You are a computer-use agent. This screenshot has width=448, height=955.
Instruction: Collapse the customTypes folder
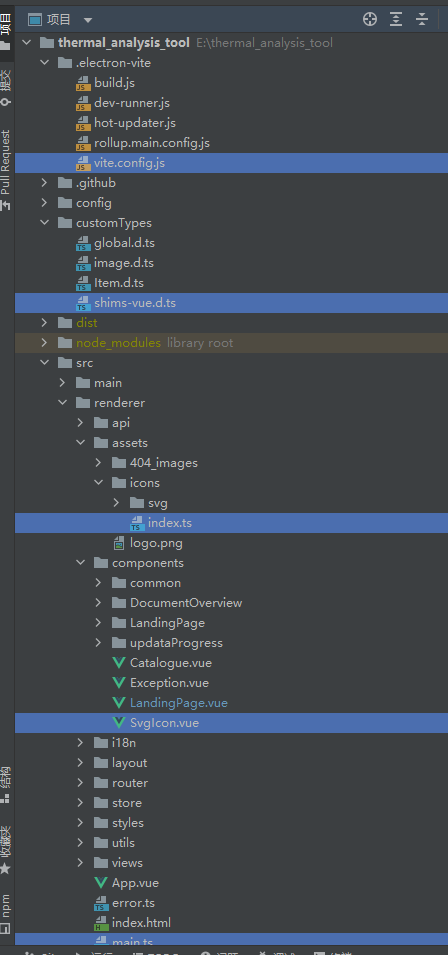44,223
